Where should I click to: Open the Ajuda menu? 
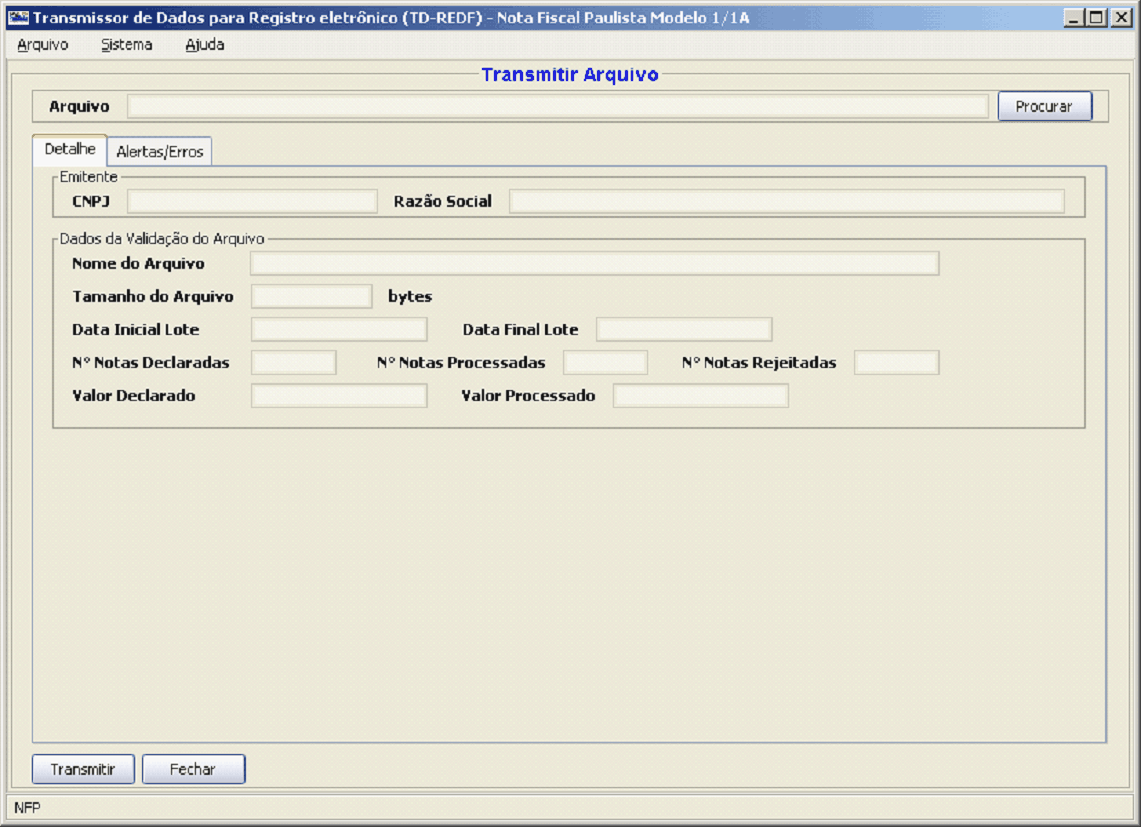pyautogui.click(x=204, y=45)
